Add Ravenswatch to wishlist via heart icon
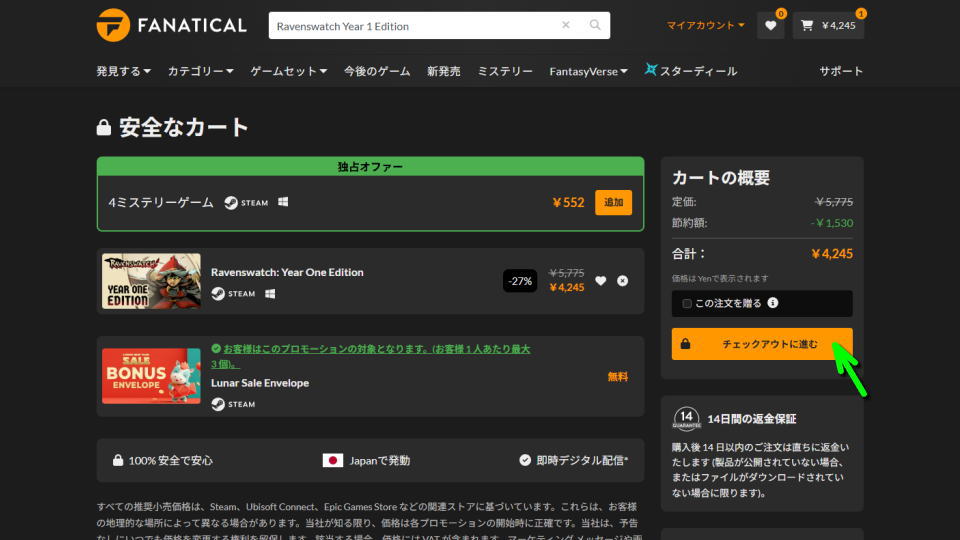This screenshot has width=960, height=540. pos(601,280)
